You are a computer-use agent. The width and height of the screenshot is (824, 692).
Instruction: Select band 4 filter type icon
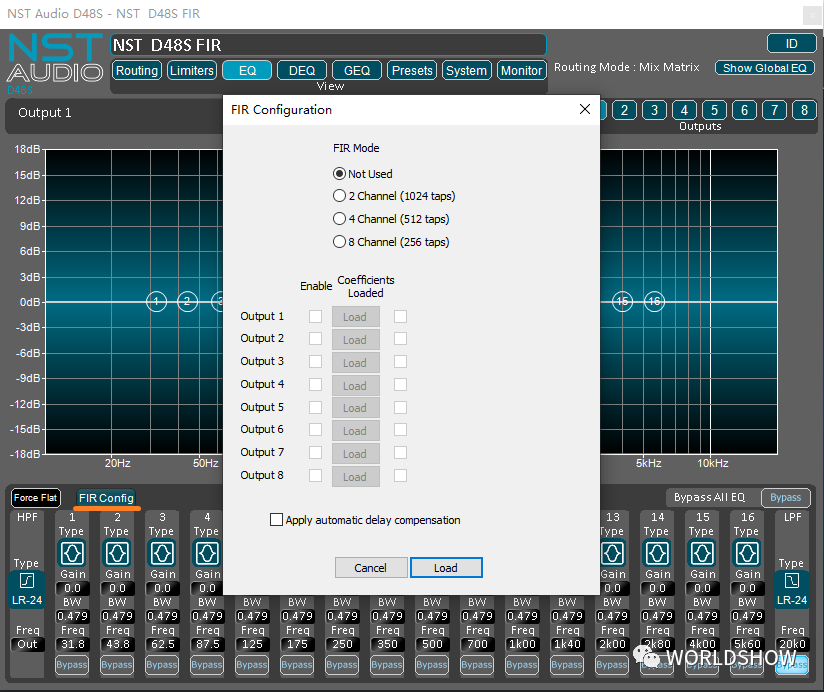[x=207, y=553]
